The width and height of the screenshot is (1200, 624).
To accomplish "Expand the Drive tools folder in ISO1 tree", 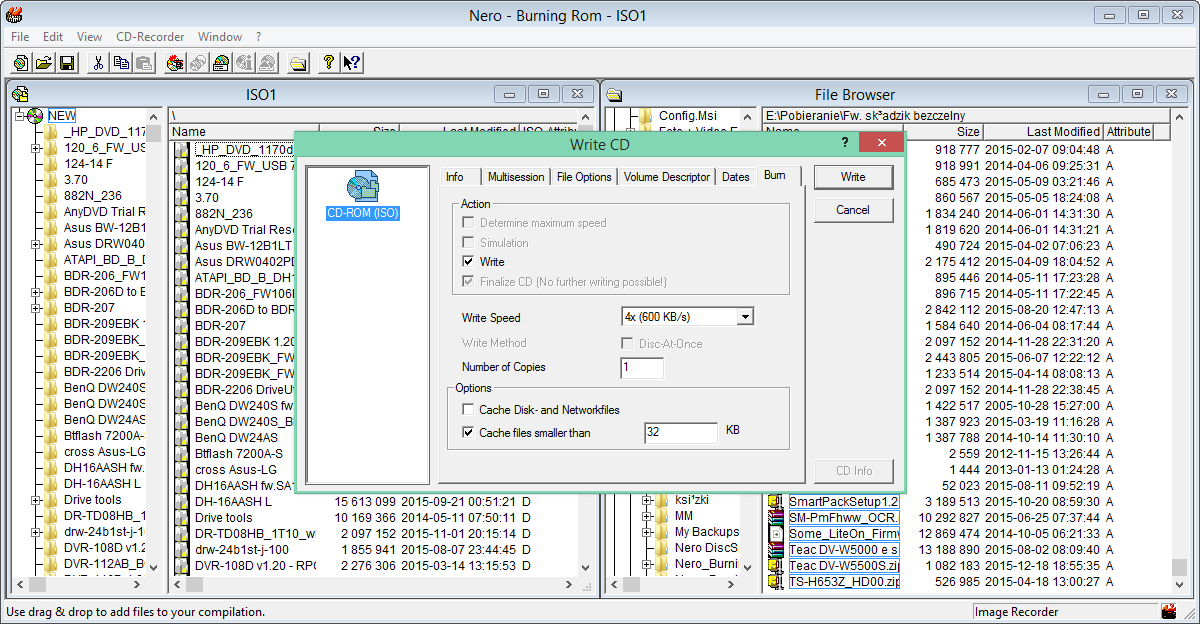I will 36,500.
